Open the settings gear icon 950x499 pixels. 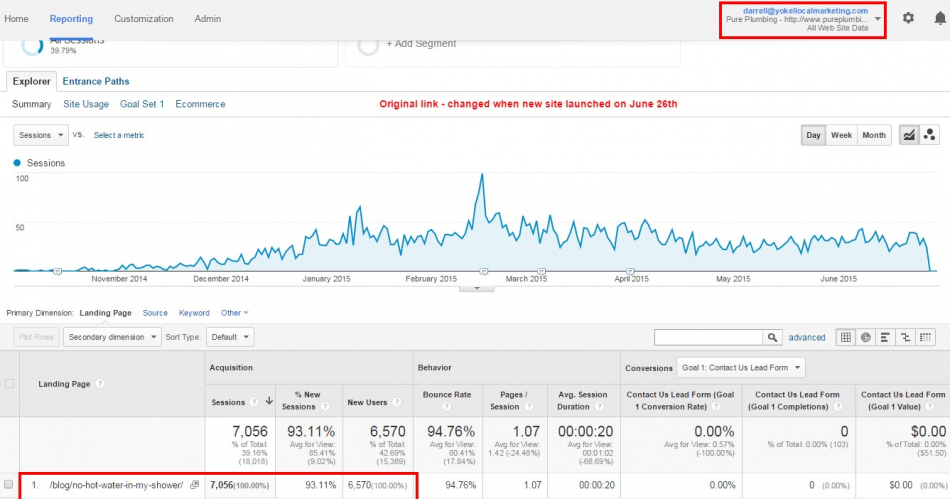pyautogui.click(x=908, y=18)
